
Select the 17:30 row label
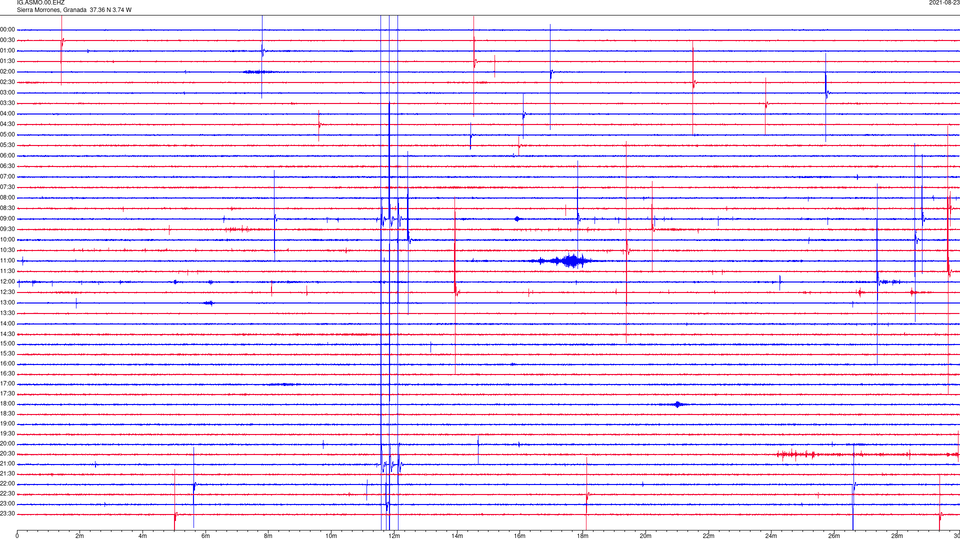pyautogui.click(x=8, y=394)
